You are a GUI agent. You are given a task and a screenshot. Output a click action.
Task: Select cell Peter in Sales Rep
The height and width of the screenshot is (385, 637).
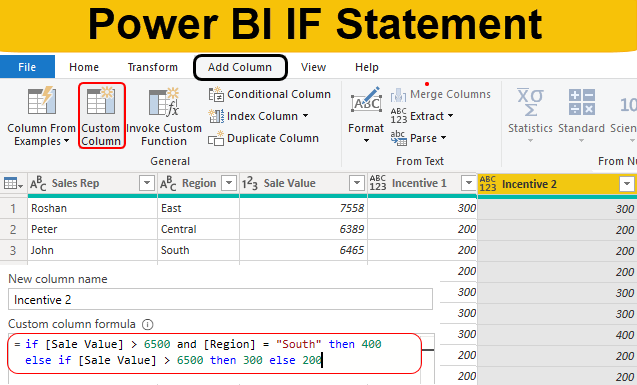click(x=93, y=229)
